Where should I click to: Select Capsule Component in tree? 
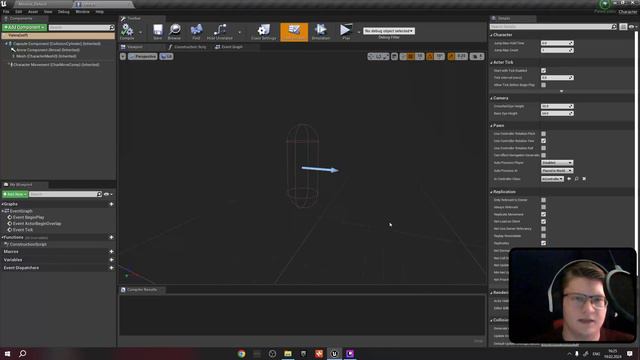tap(56, 44)
